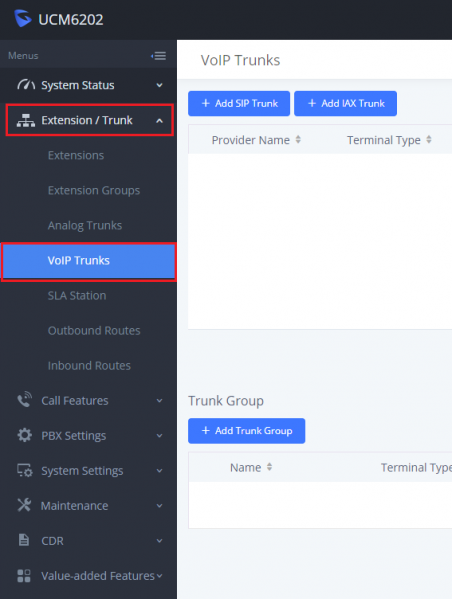Click the System Settings monitor icon
The width and height of the screenshot is (452, 599).
25,470
